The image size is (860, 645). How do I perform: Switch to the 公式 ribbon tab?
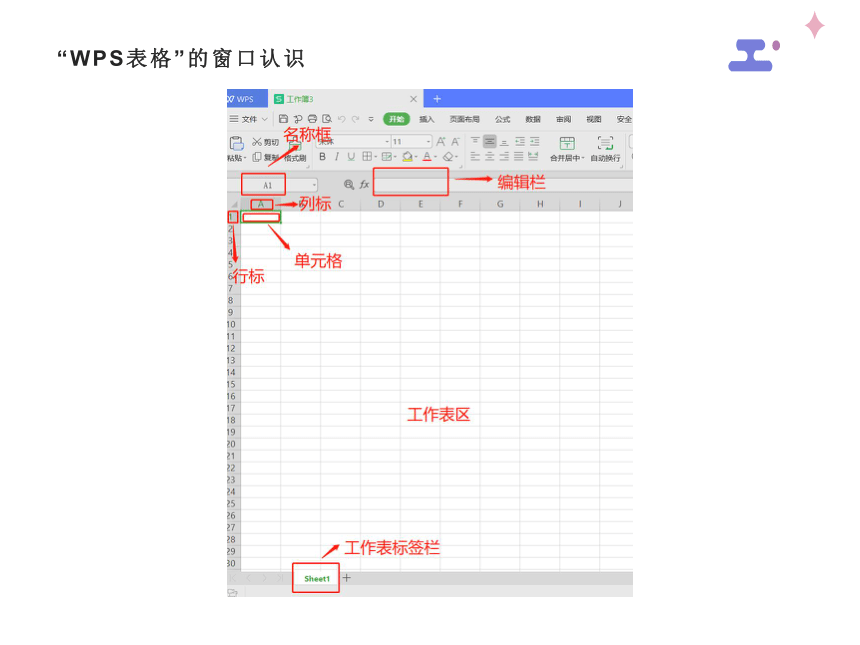pyautogui.click(x=502, y=119)
